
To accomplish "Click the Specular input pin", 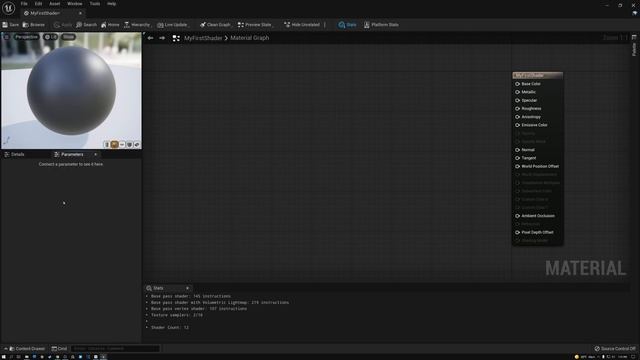I will tap(518, 100).
